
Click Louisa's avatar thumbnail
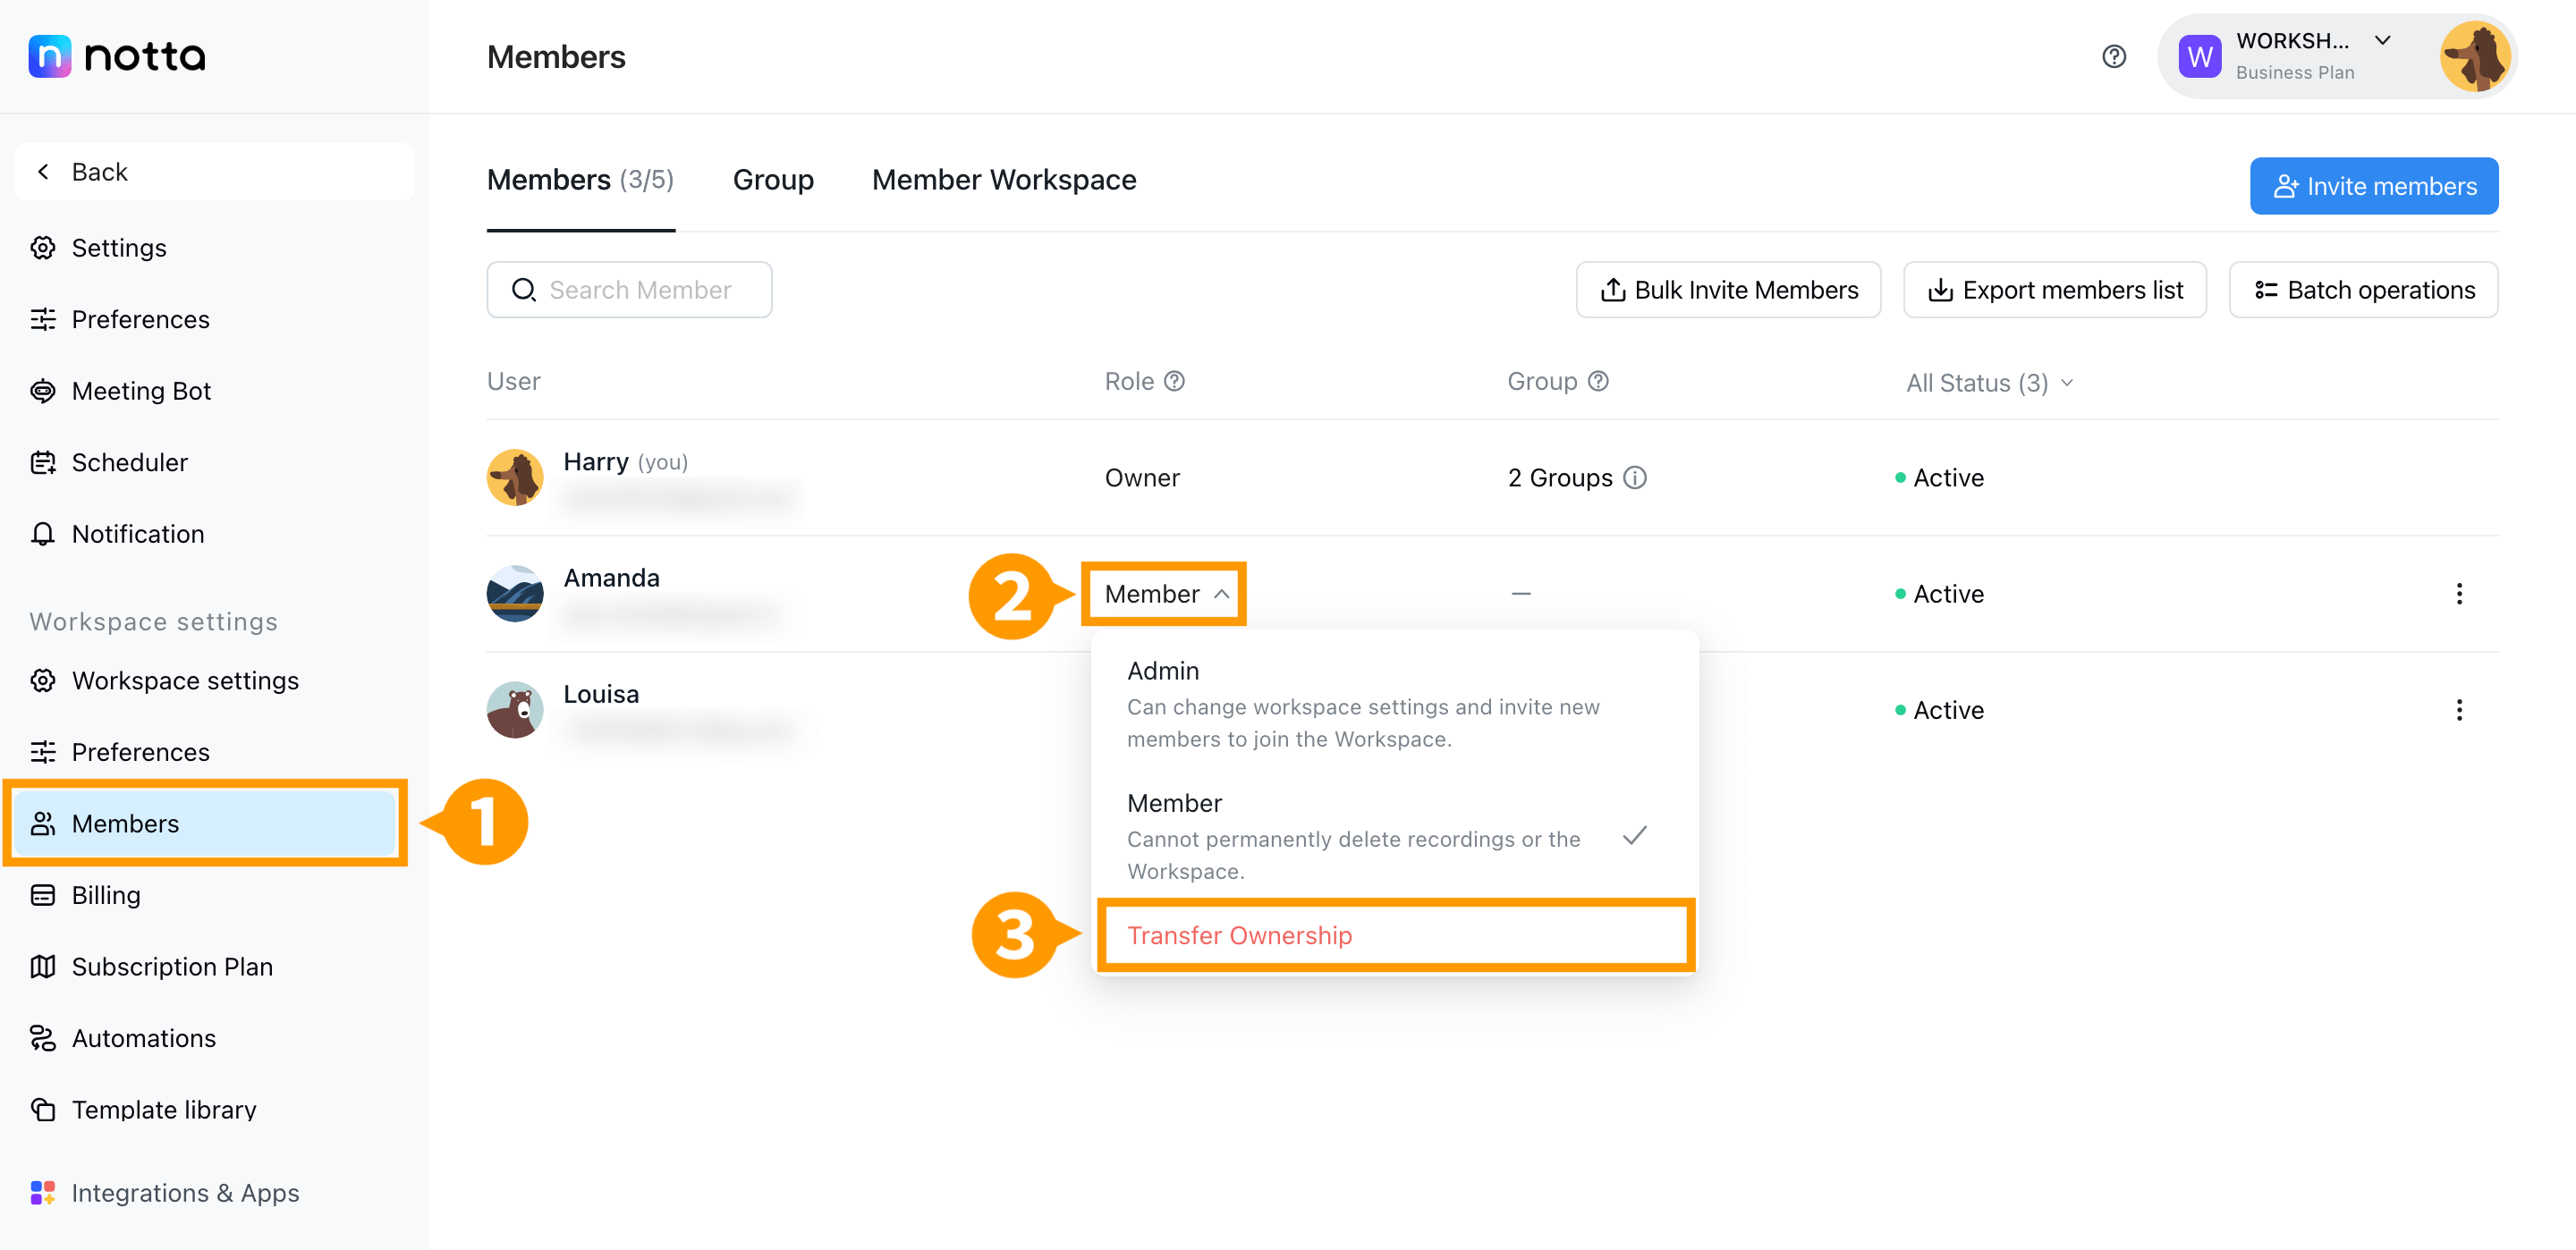[515, 710]
